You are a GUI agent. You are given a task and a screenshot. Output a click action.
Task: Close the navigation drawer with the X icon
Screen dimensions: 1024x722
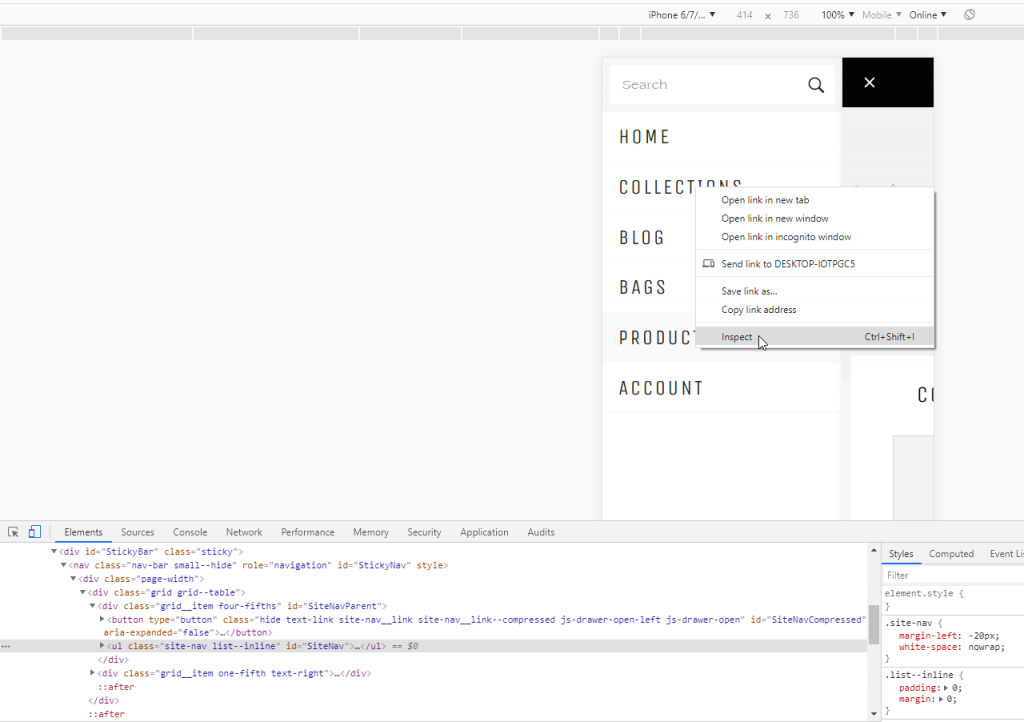[869, 82]
